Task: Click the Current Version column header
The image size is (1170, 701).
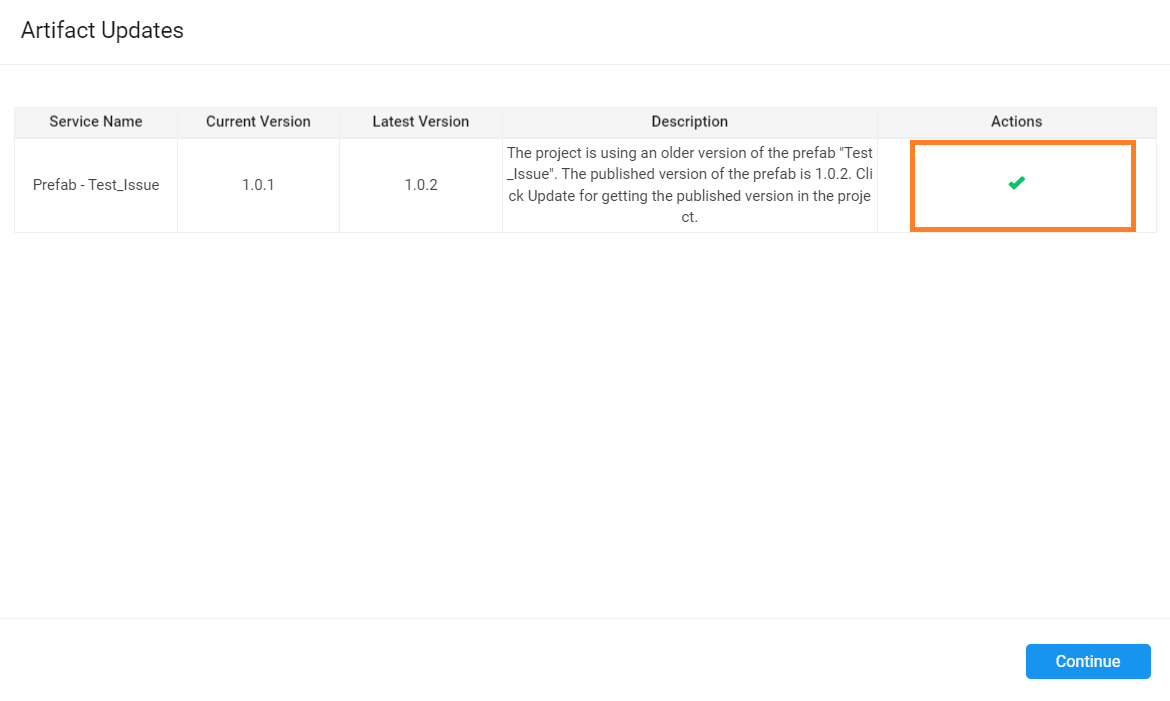Action: coord(258,122)
